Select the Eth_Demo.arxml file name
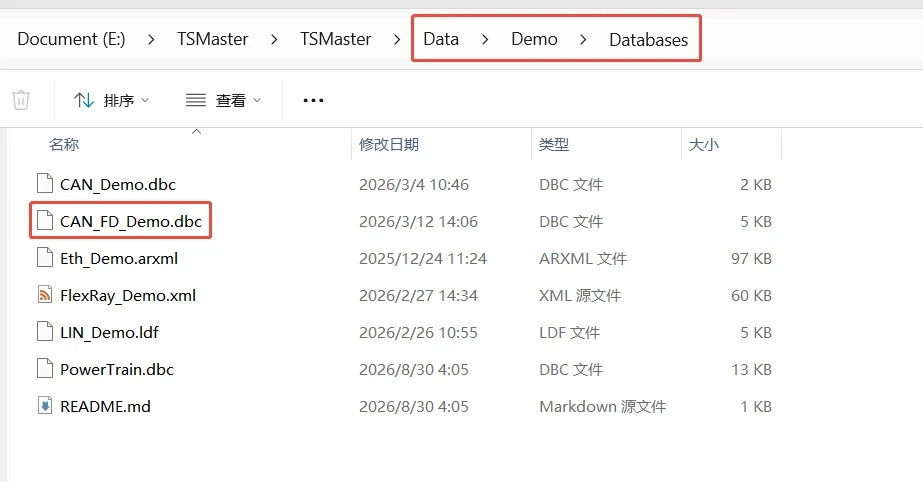This screenshot has width=923, height=482. click(119, 258)
